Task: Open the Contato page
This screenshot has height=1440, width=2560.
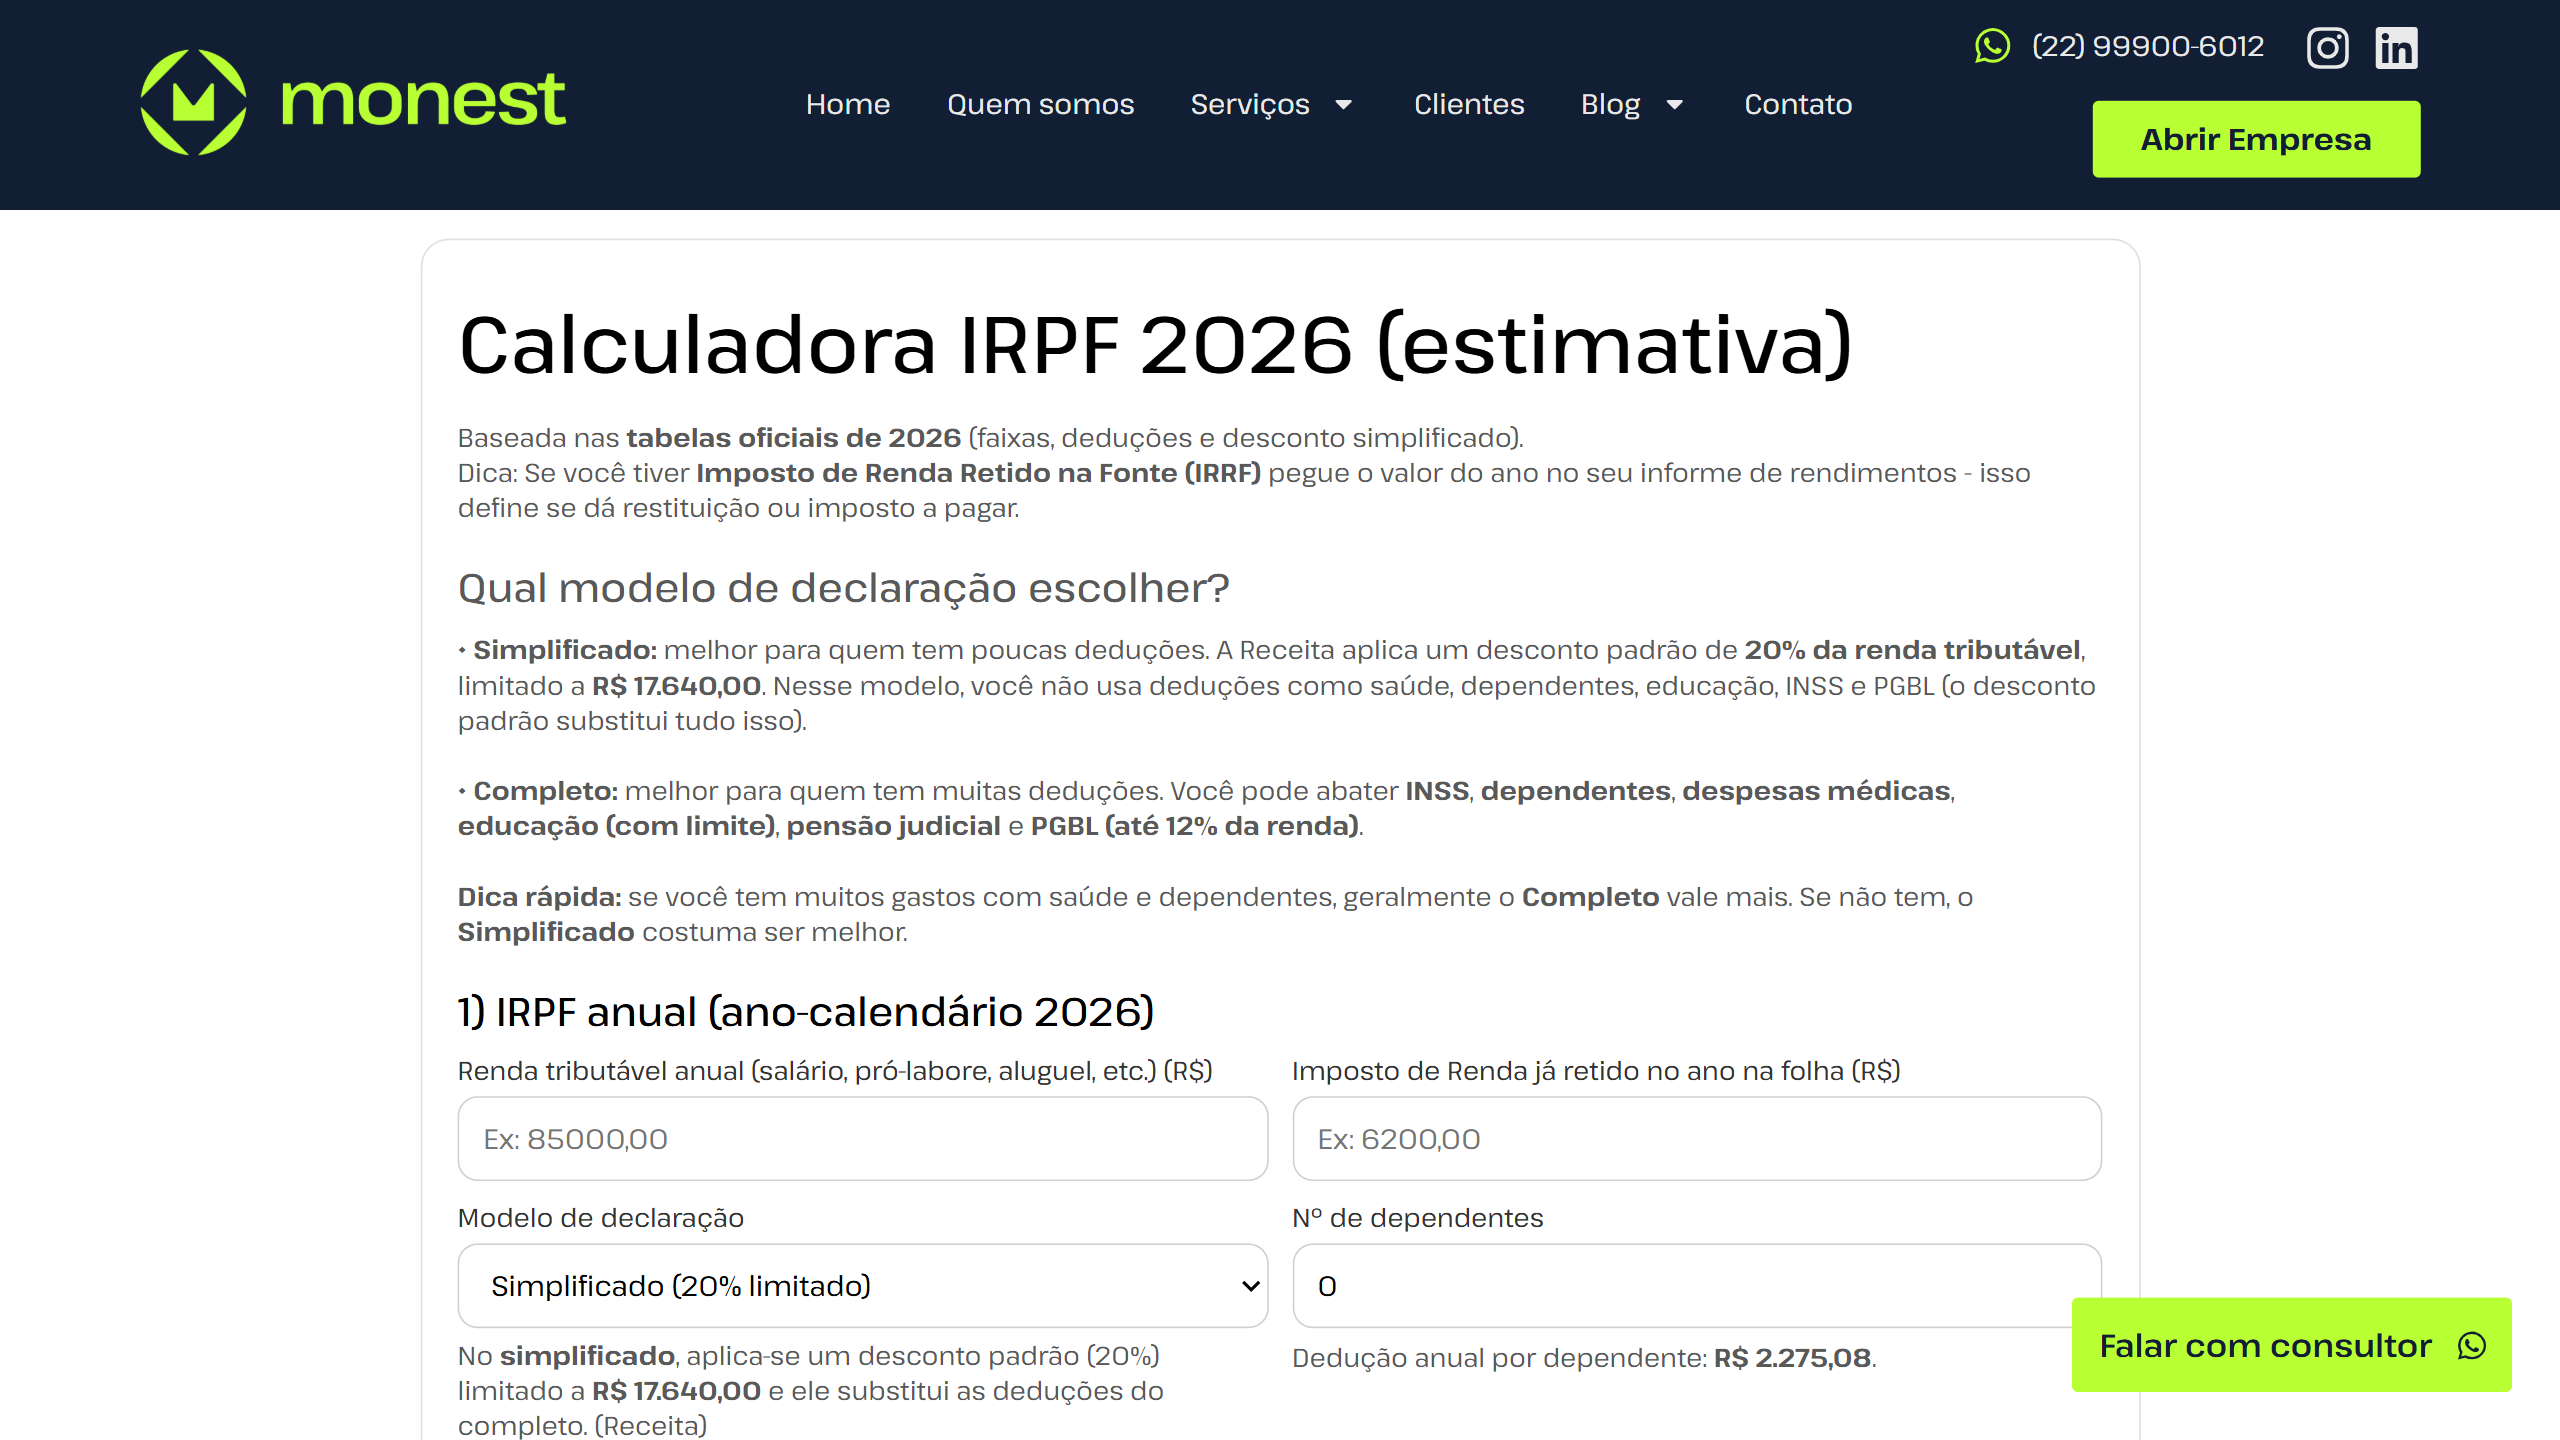Action: 1798,104
